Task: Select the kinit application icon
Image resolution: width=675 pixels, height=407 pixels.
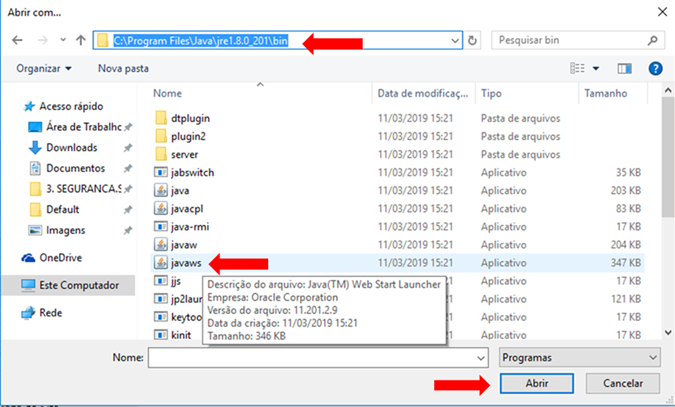Action: (161, 335)
